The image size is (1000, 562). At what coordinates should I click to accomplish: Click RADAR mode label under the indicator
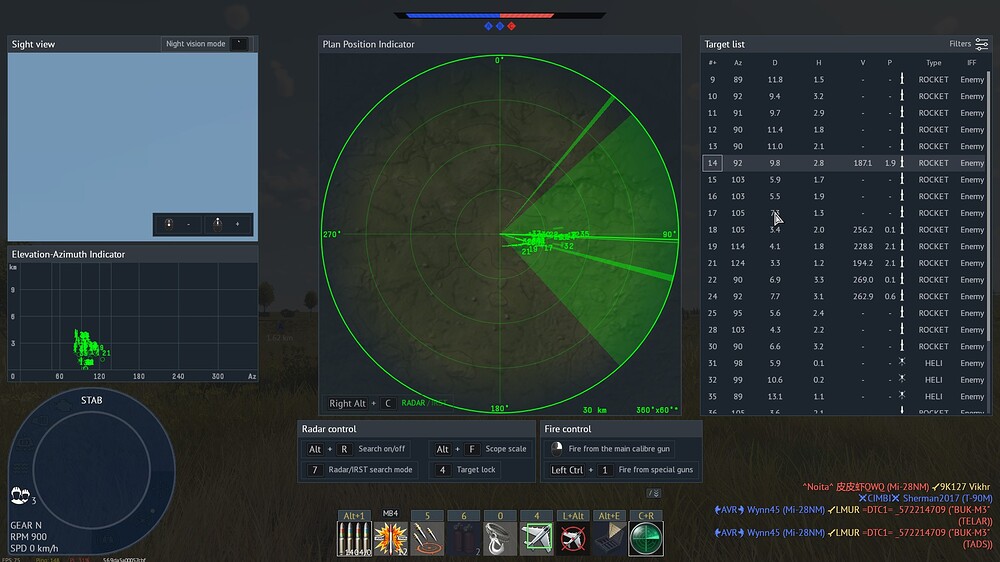(x=413, y=403)
